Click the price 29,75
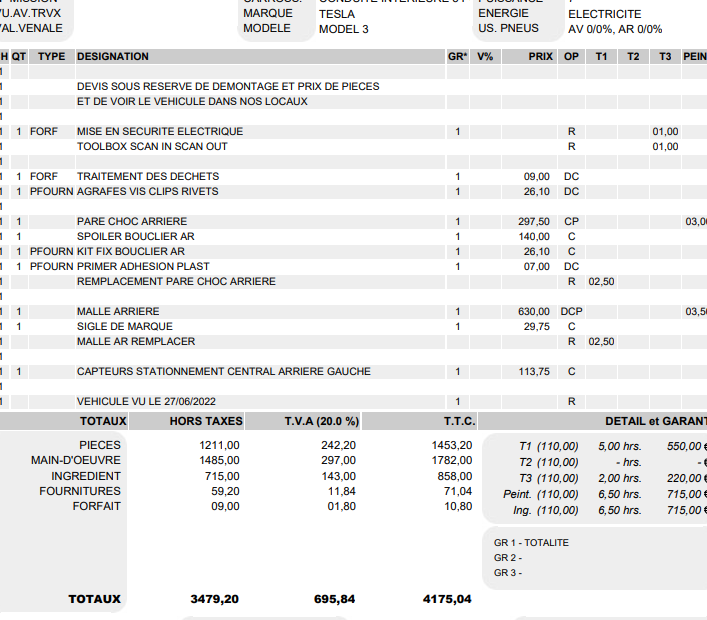 [x=537, y=326]
